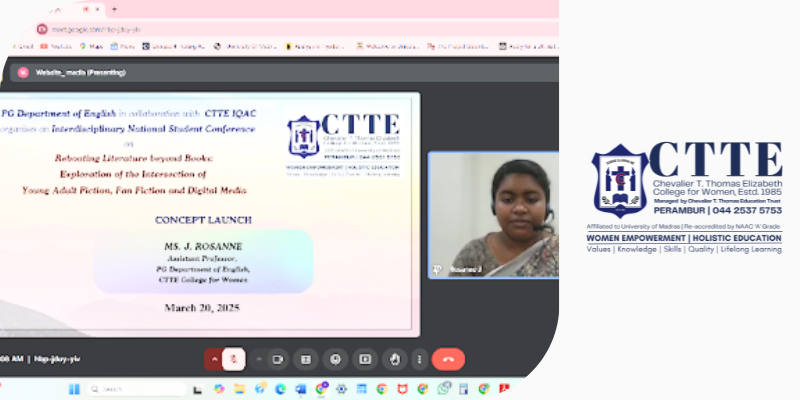Screen dimensions: 800x400
Task: Open the University bookmark
Action: pyautogui.click(x=245, y=46)
